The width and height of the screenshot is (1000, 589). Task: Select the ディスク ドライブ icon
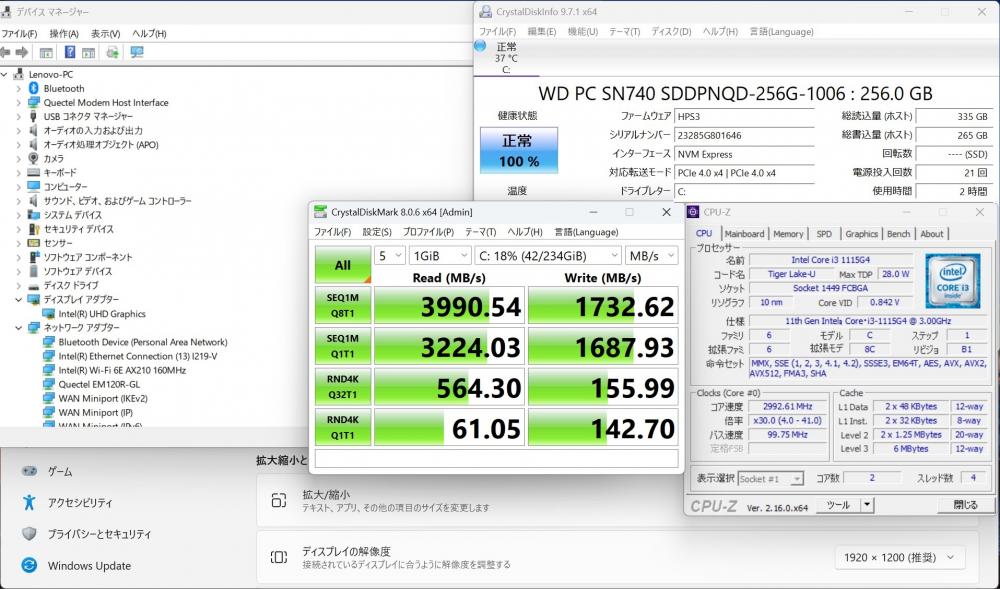[x=34, y=286]
